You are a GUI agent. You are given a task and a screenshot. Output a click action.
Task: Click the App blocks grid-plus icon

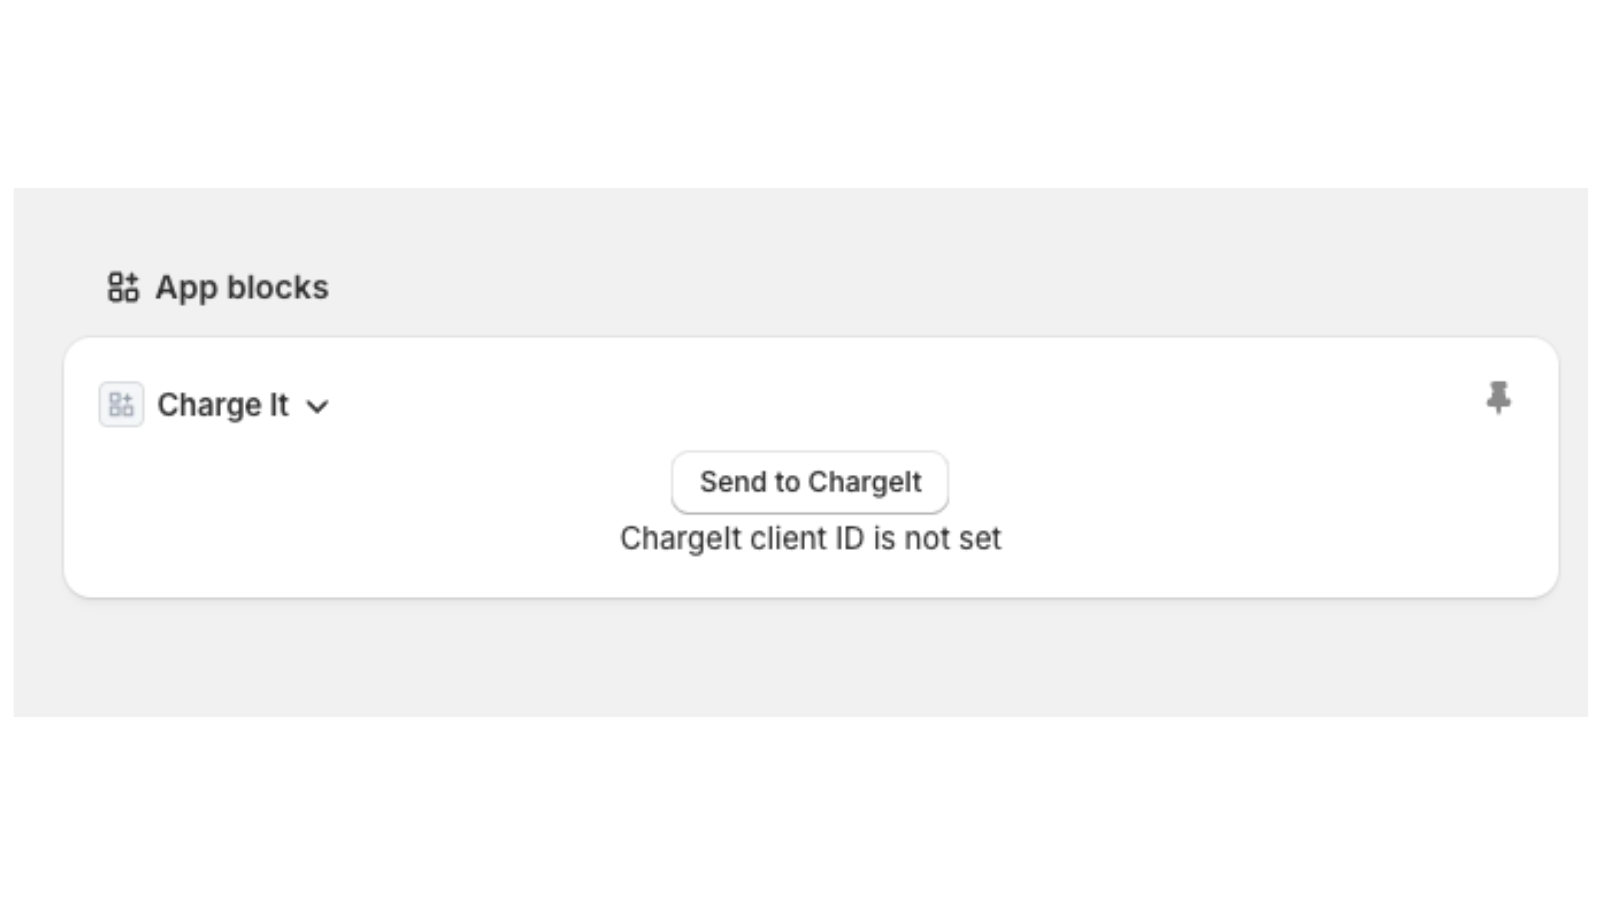click(123, 287)
